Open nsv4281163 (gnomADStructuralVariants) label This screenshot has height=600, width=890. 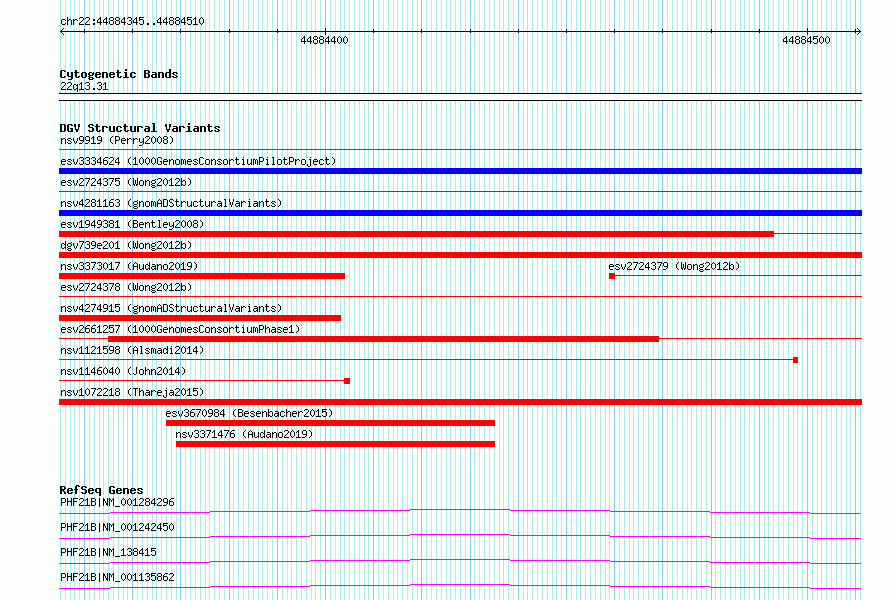(171, 203)
